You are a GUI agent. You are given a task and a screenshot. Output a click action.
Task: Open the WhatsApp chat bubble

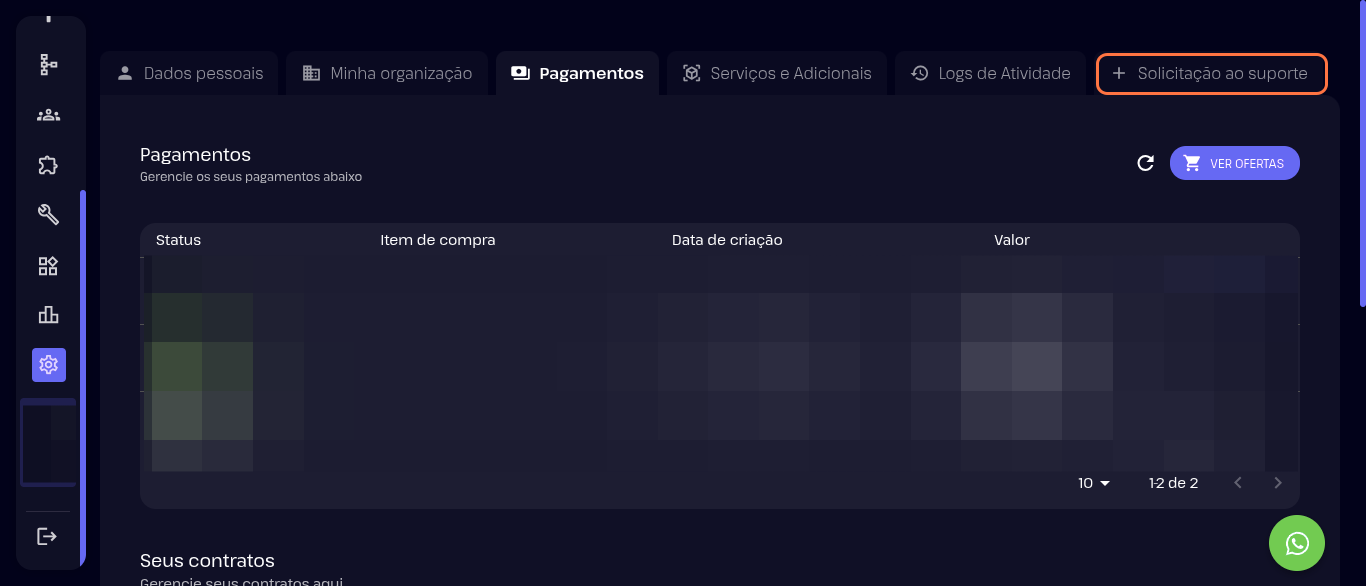1296,543
